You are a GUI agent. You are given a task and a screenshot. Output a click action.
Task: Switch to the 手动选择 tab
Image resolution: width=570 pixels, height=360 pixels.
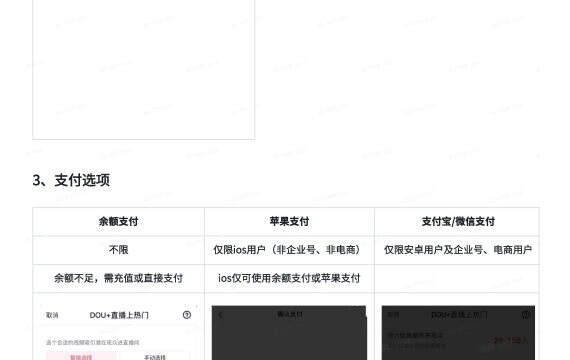[154, 356]
